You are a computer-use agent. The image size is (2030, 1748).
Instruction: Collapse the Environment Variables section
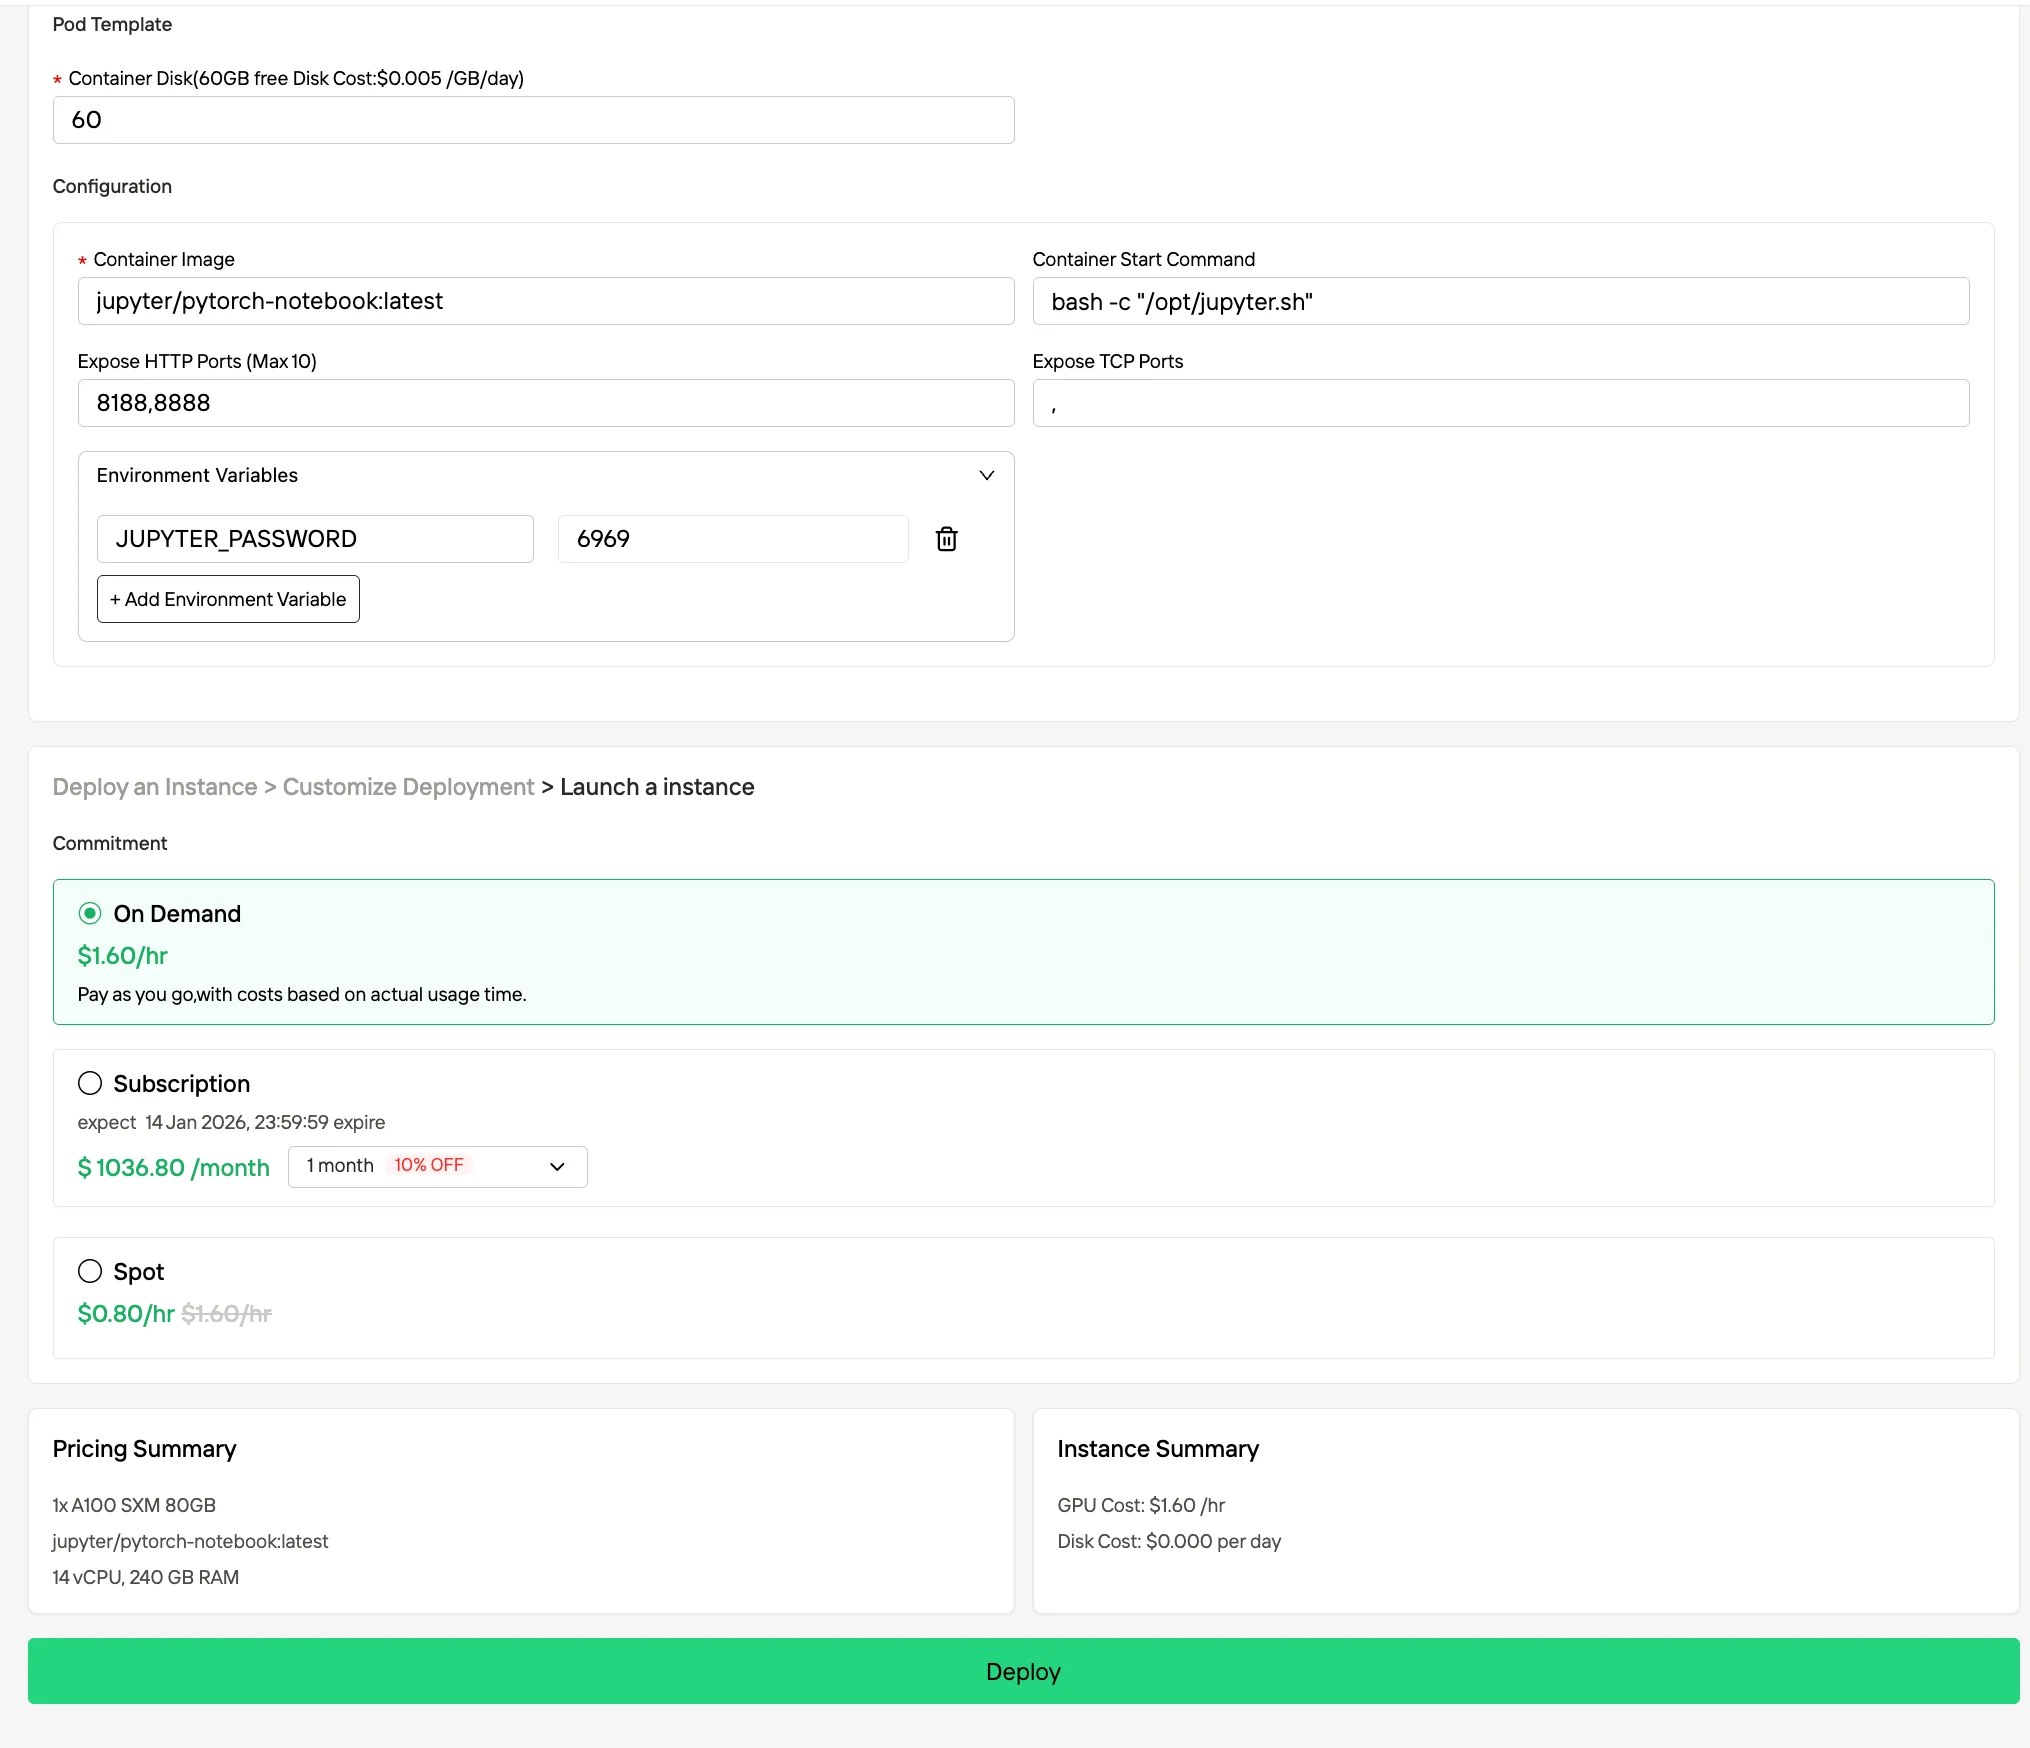[986, 475]
